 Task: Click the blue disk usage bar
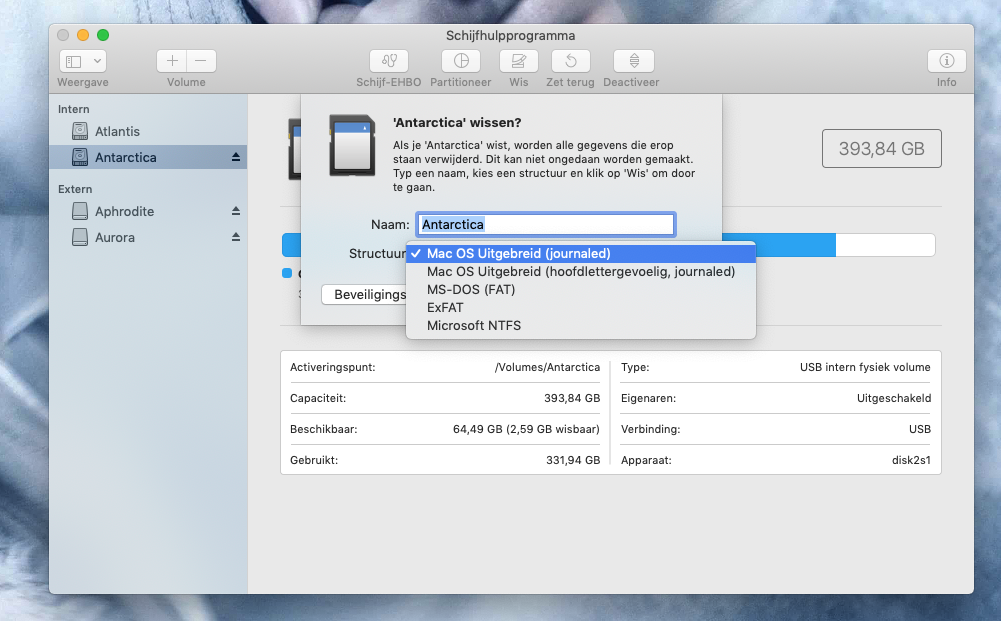click(779, 245)
